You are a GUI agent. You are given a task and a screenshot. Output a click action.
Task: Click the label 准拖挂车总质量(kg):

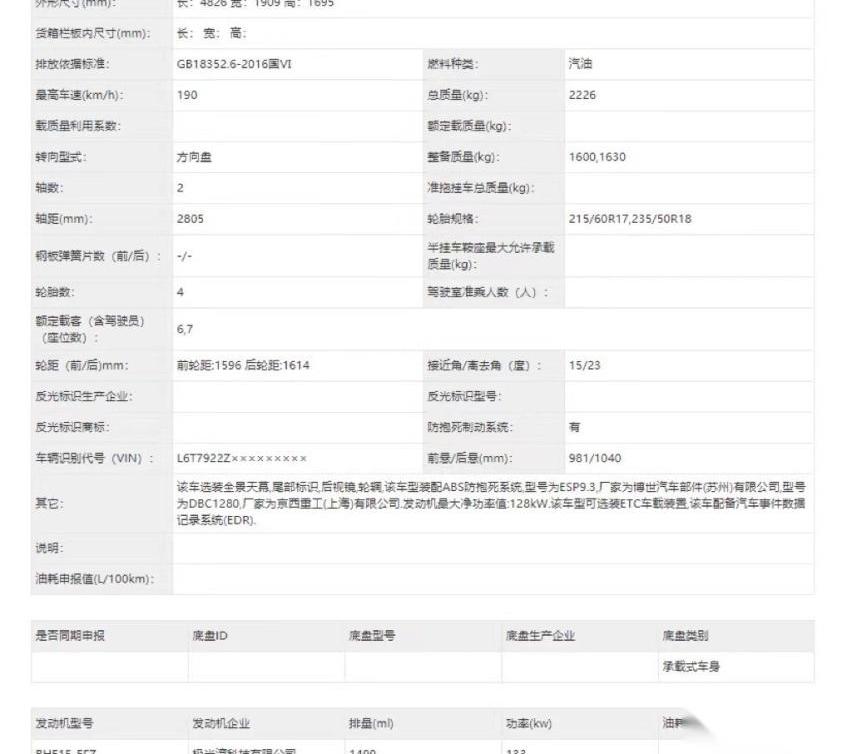point(481,188)
